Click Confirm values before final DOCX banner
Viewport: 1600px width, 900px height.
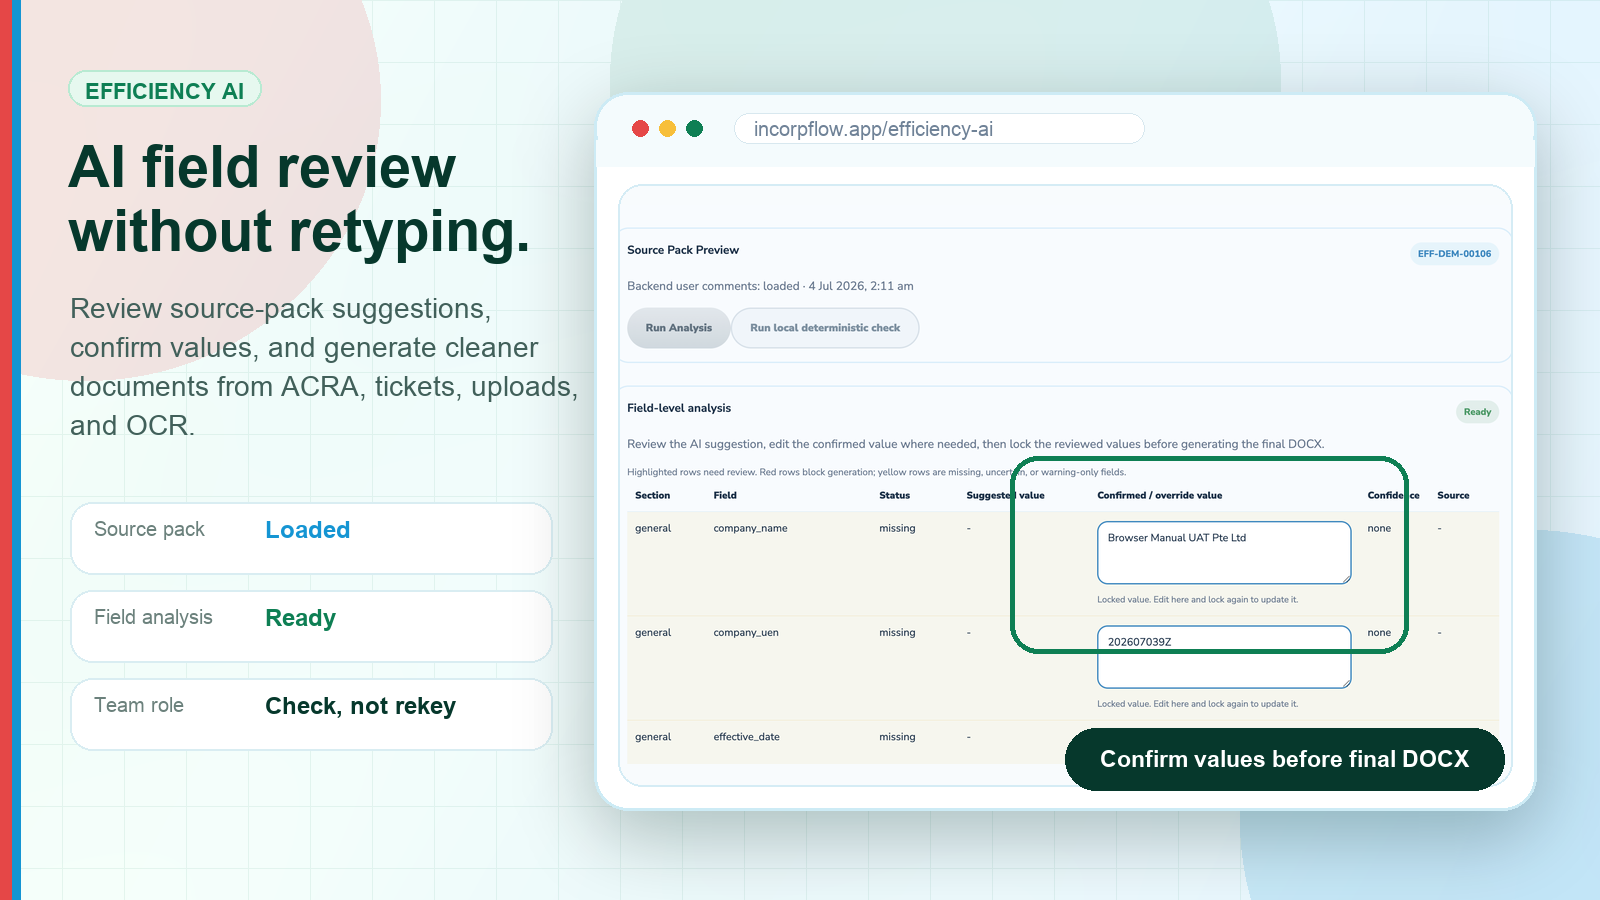1285,759
